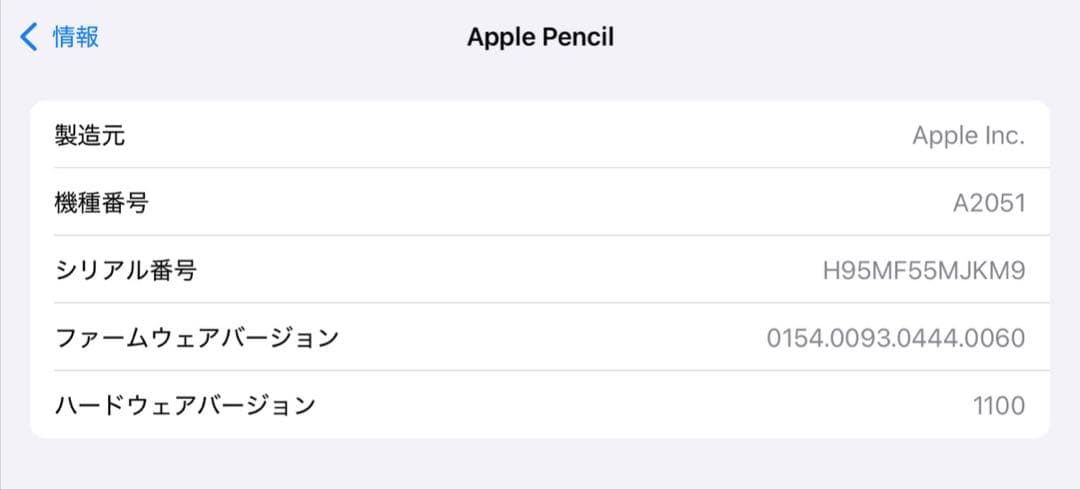Screen dimensions: 1080x490
Task: Tap the back chevron arrow
Action: 29,38
